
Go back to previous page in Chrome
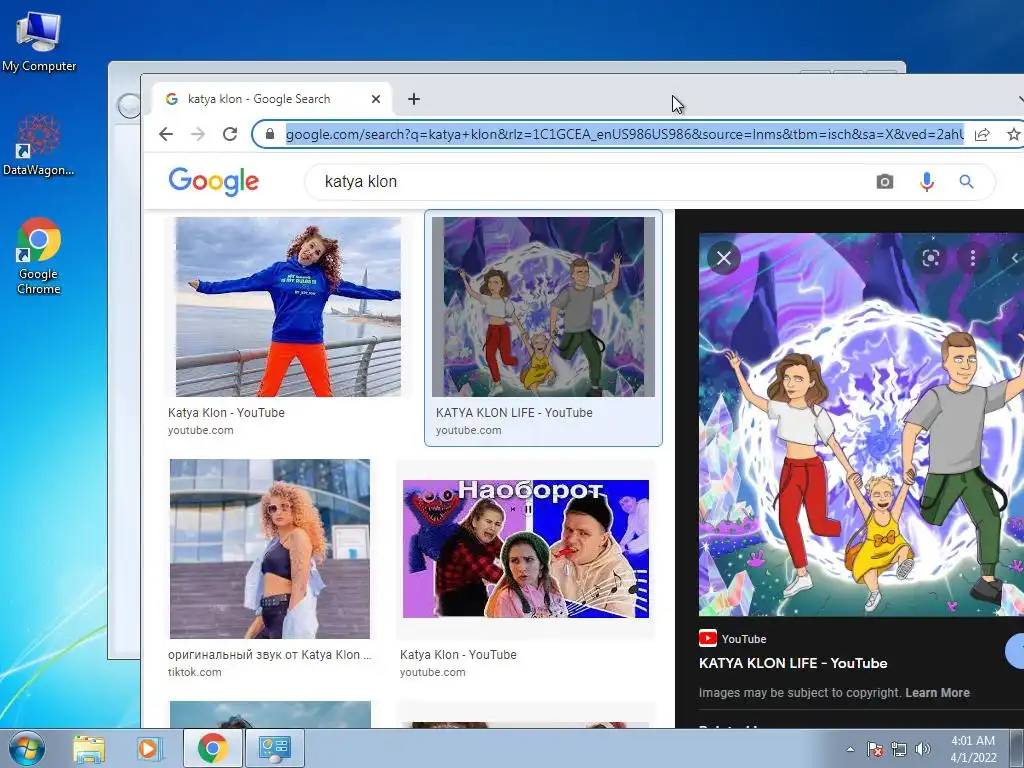(166, 134)
